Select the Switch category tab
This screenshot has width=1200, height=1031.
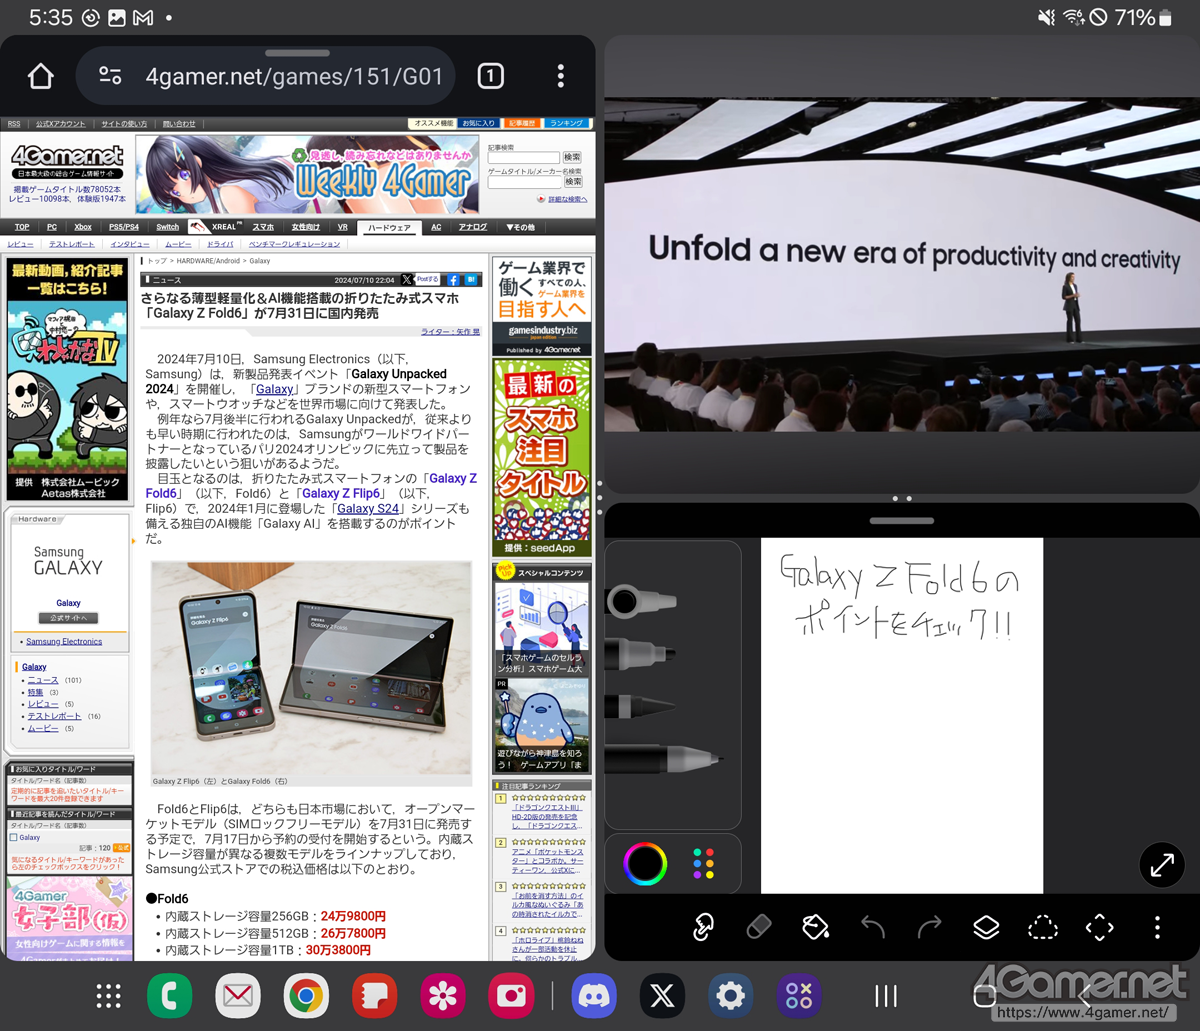168,227
